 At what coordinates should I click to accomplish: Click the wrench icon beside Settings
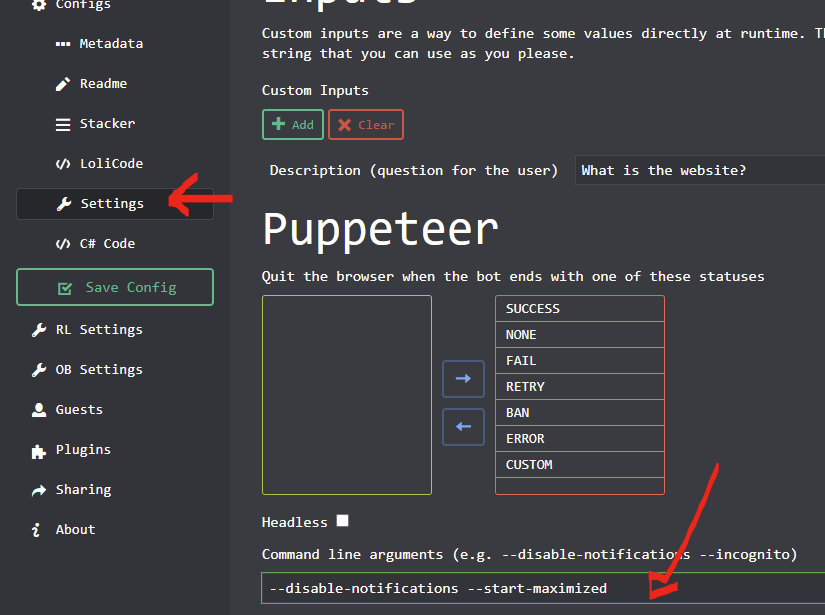point(64,204)
